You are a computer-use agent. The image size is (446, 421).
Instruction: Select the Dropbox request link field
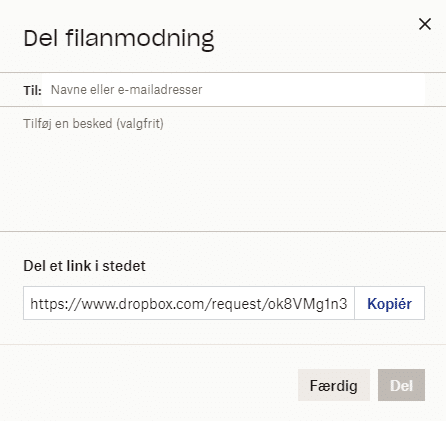coord(189,303)
